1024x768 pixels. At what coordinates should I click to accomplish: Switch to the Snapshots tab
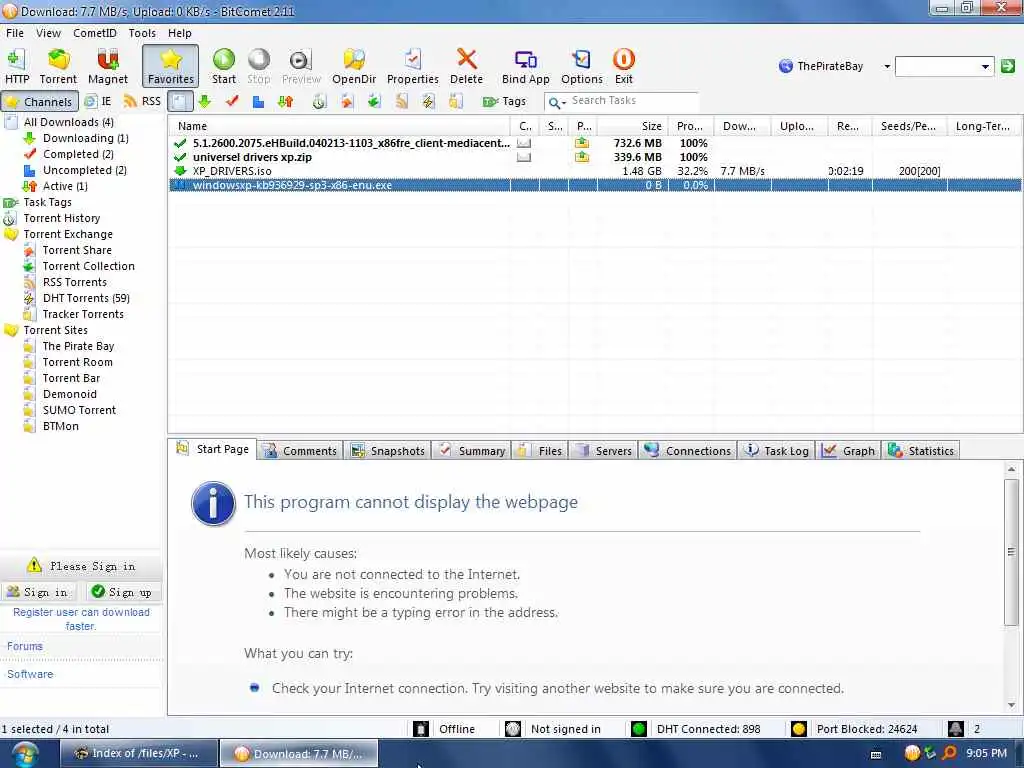[388, 451]
